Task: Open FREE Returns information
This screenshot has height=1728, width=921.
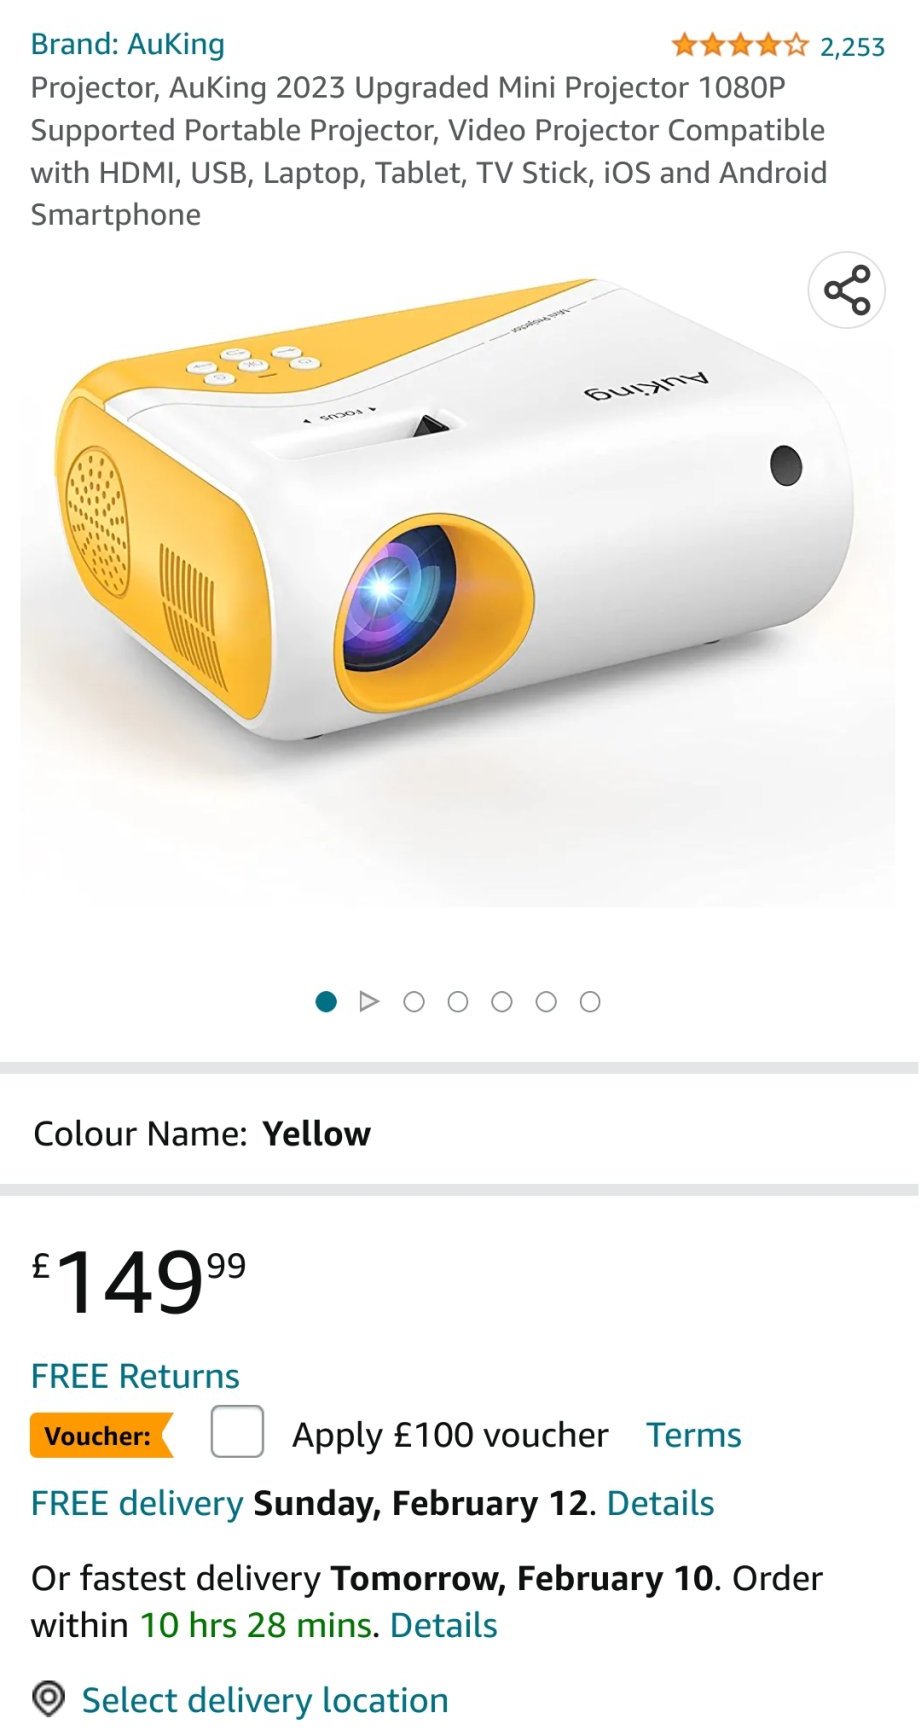Action: (x=135, y=1376)
